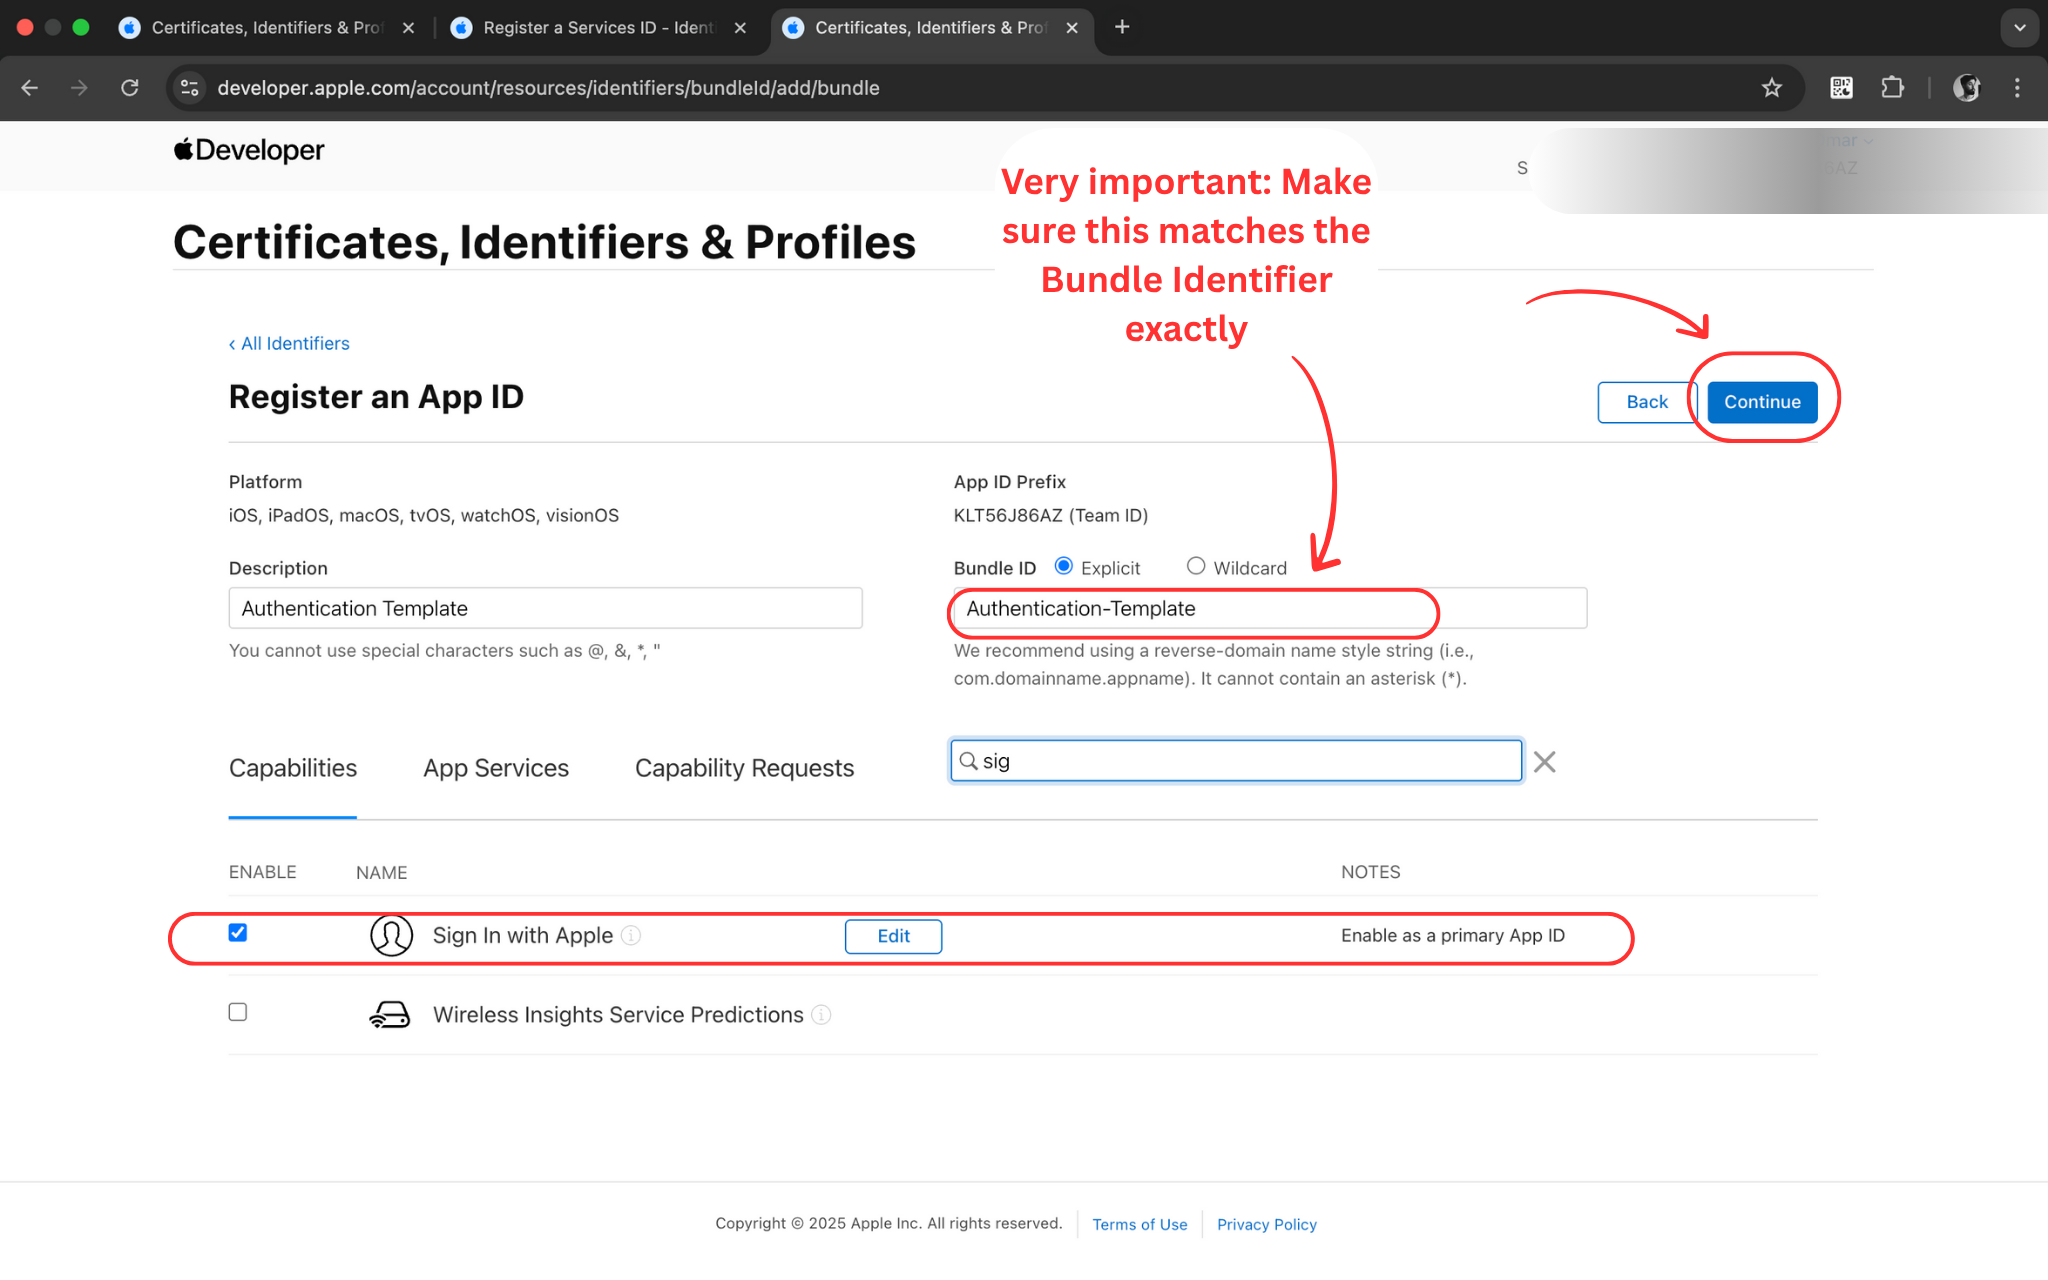Enable Wireless Insights Service Predictions checkbox

(x=238, y=1012)
